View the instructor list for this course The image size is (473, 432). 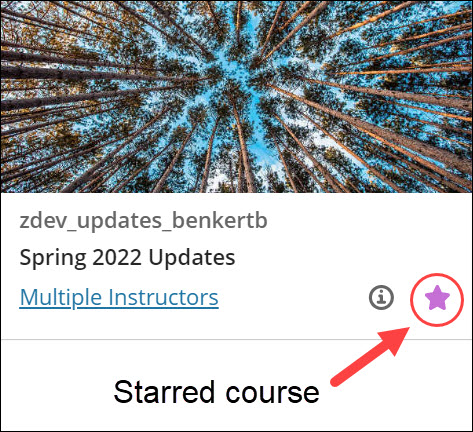119,297
